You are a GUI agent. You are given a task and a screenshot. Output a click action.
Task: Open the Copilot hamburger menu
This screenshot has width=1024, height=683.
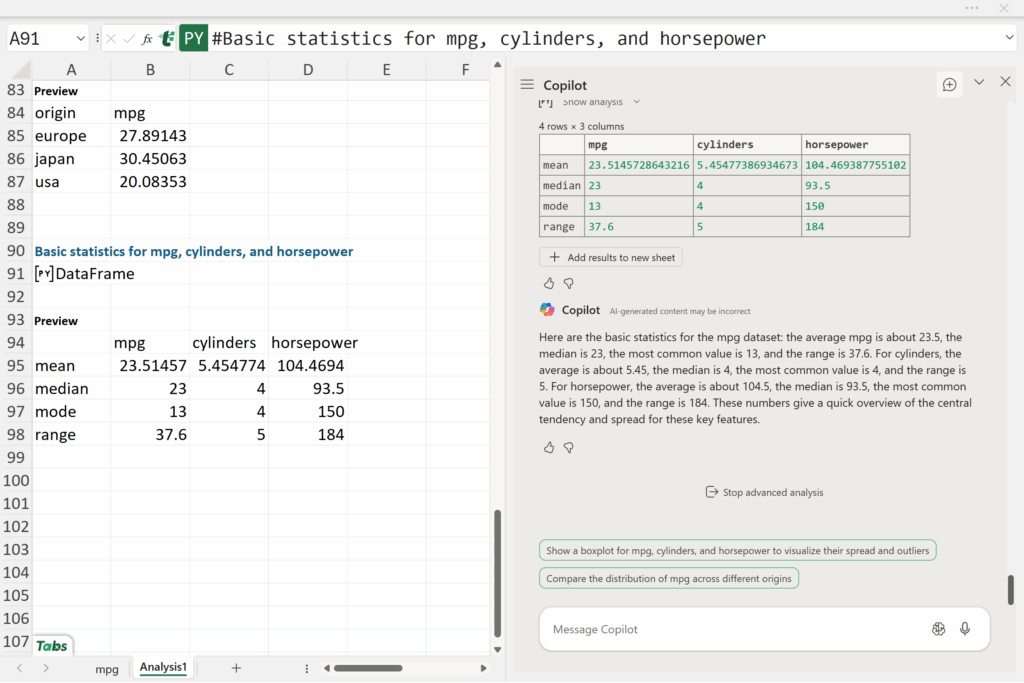click(x=527, y=85)
